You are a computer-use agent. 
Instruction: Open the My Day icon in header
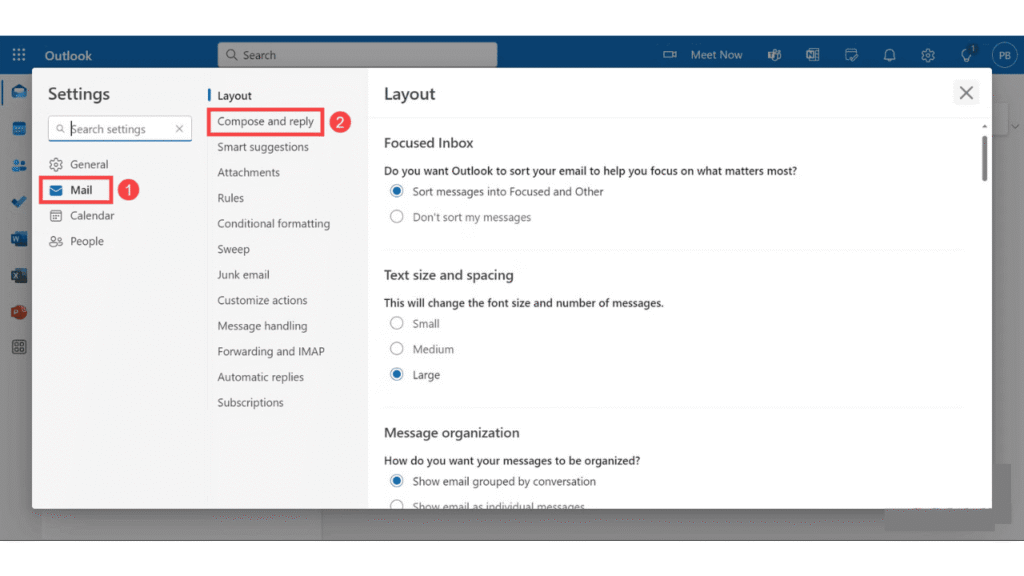[x=851, y=55]
